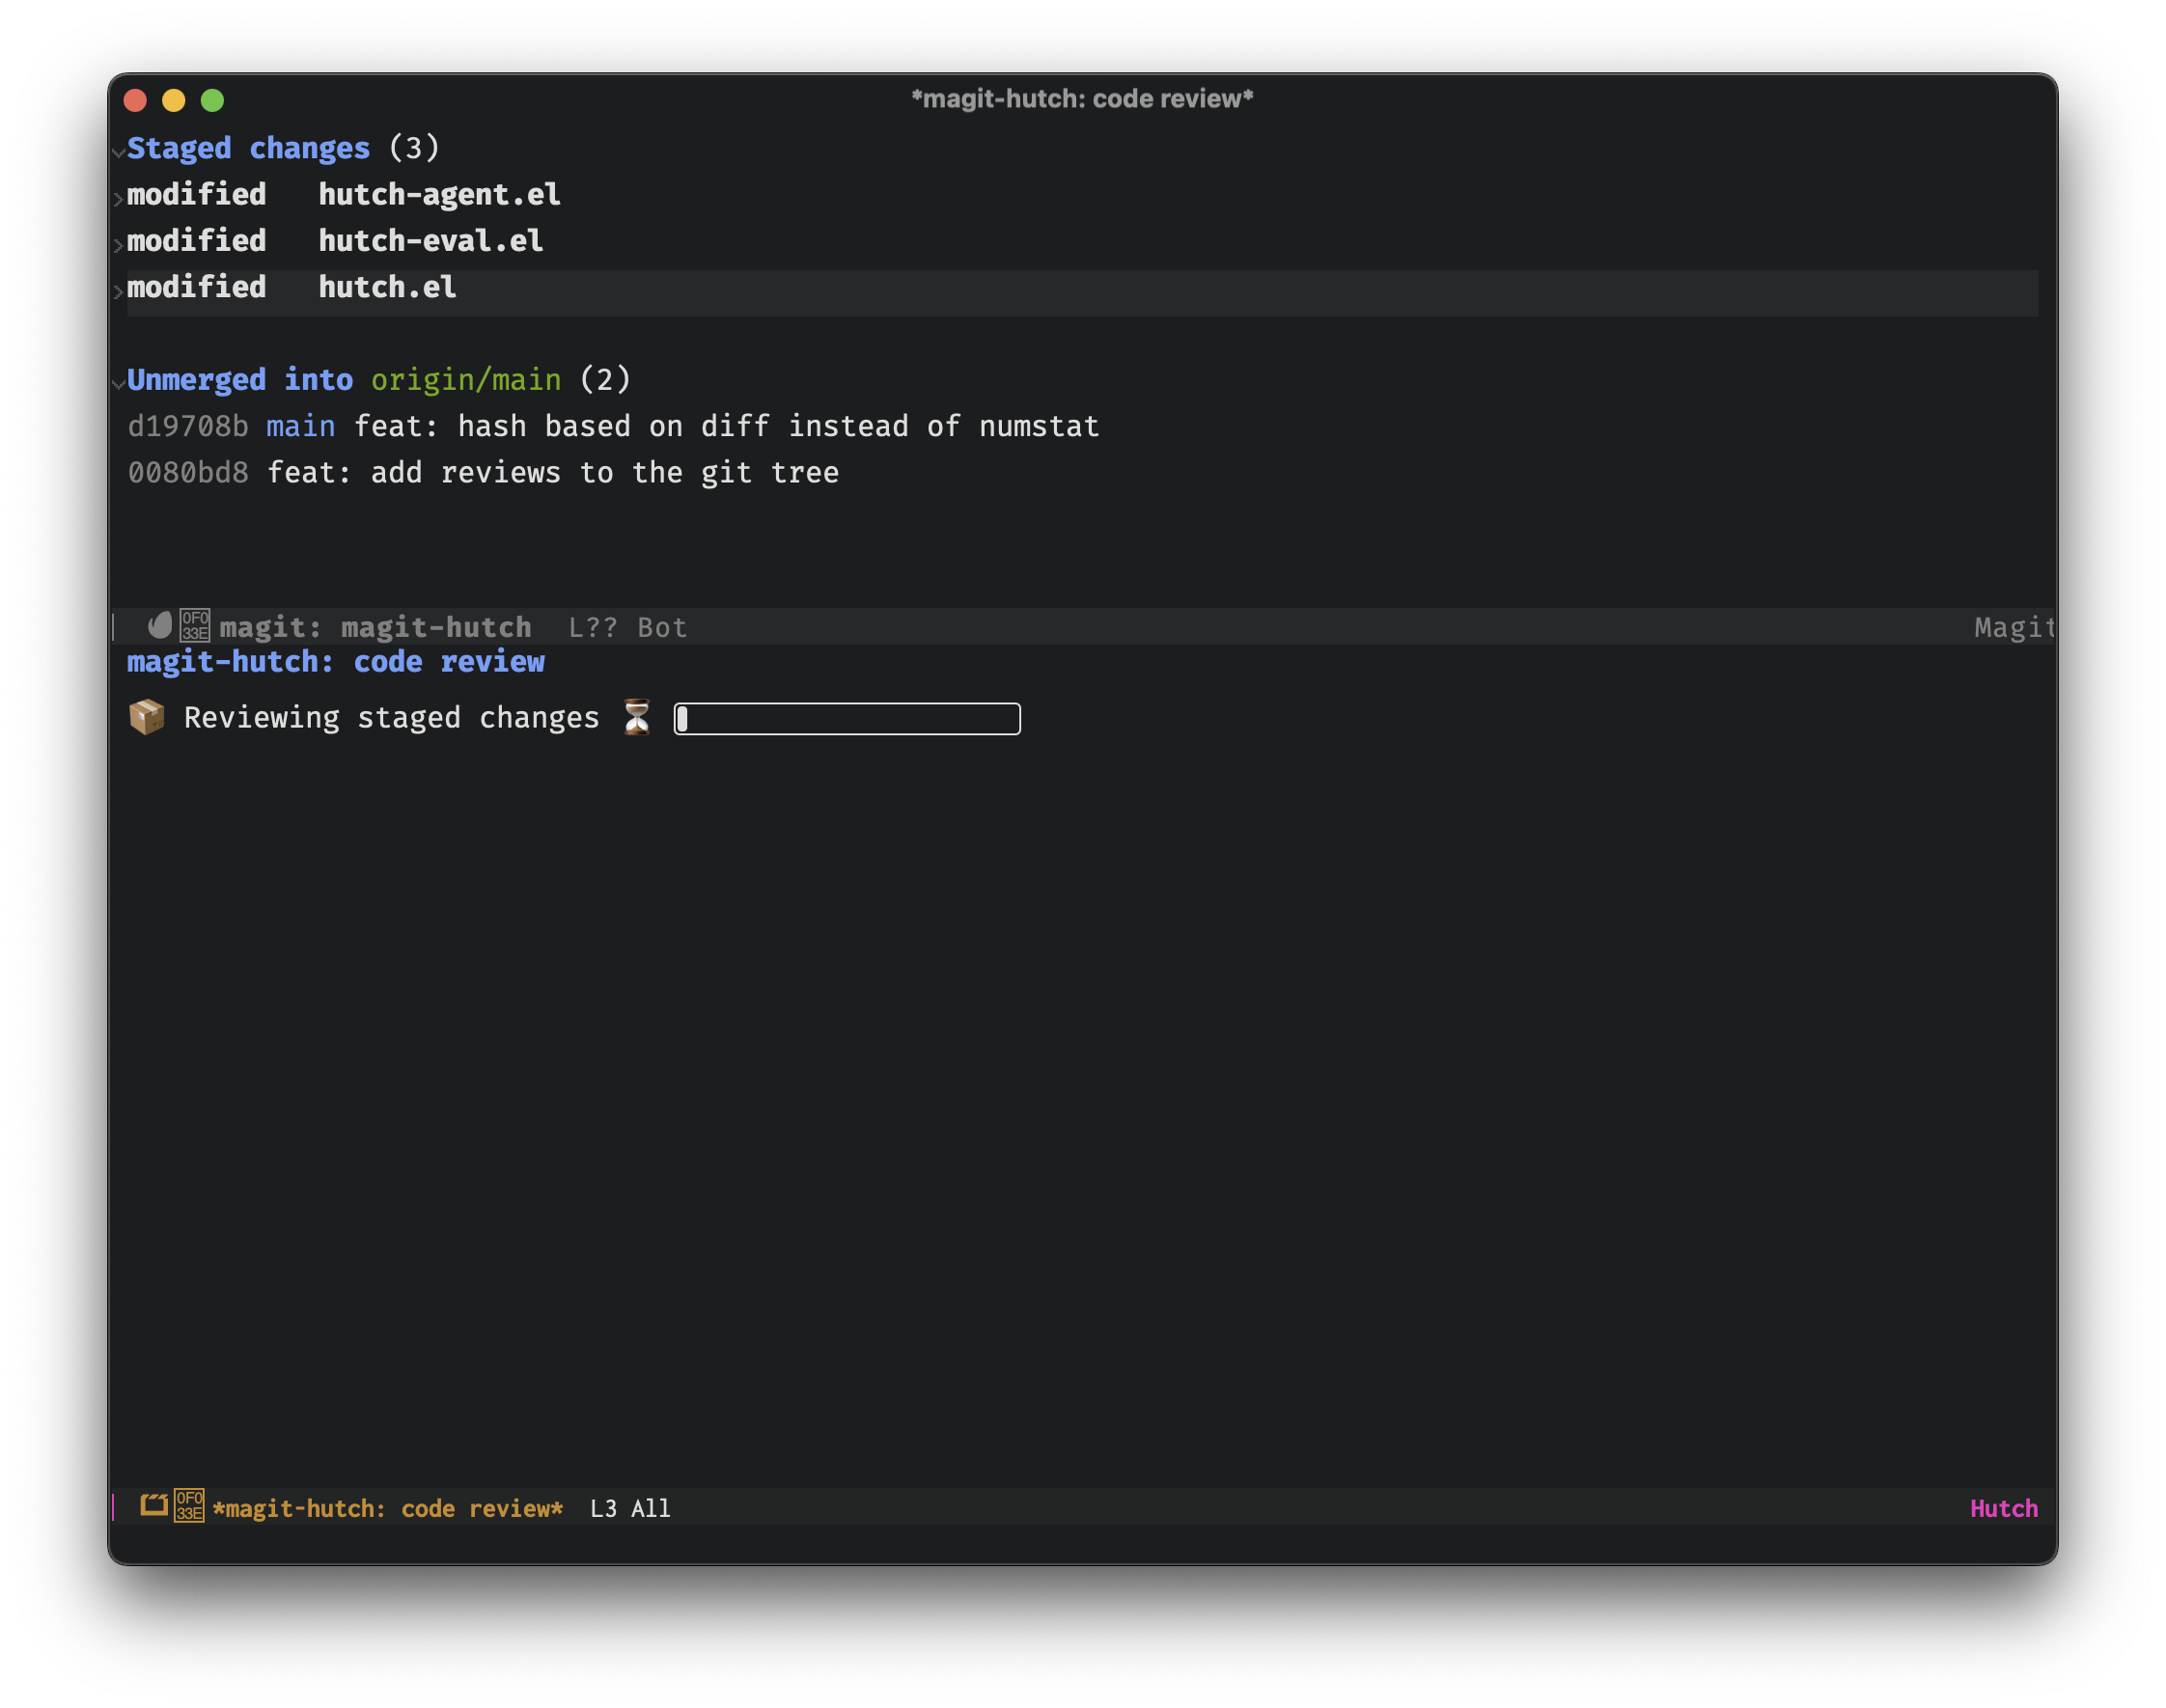
Task: Open commit hash d19708b
Action: point(188,426)
